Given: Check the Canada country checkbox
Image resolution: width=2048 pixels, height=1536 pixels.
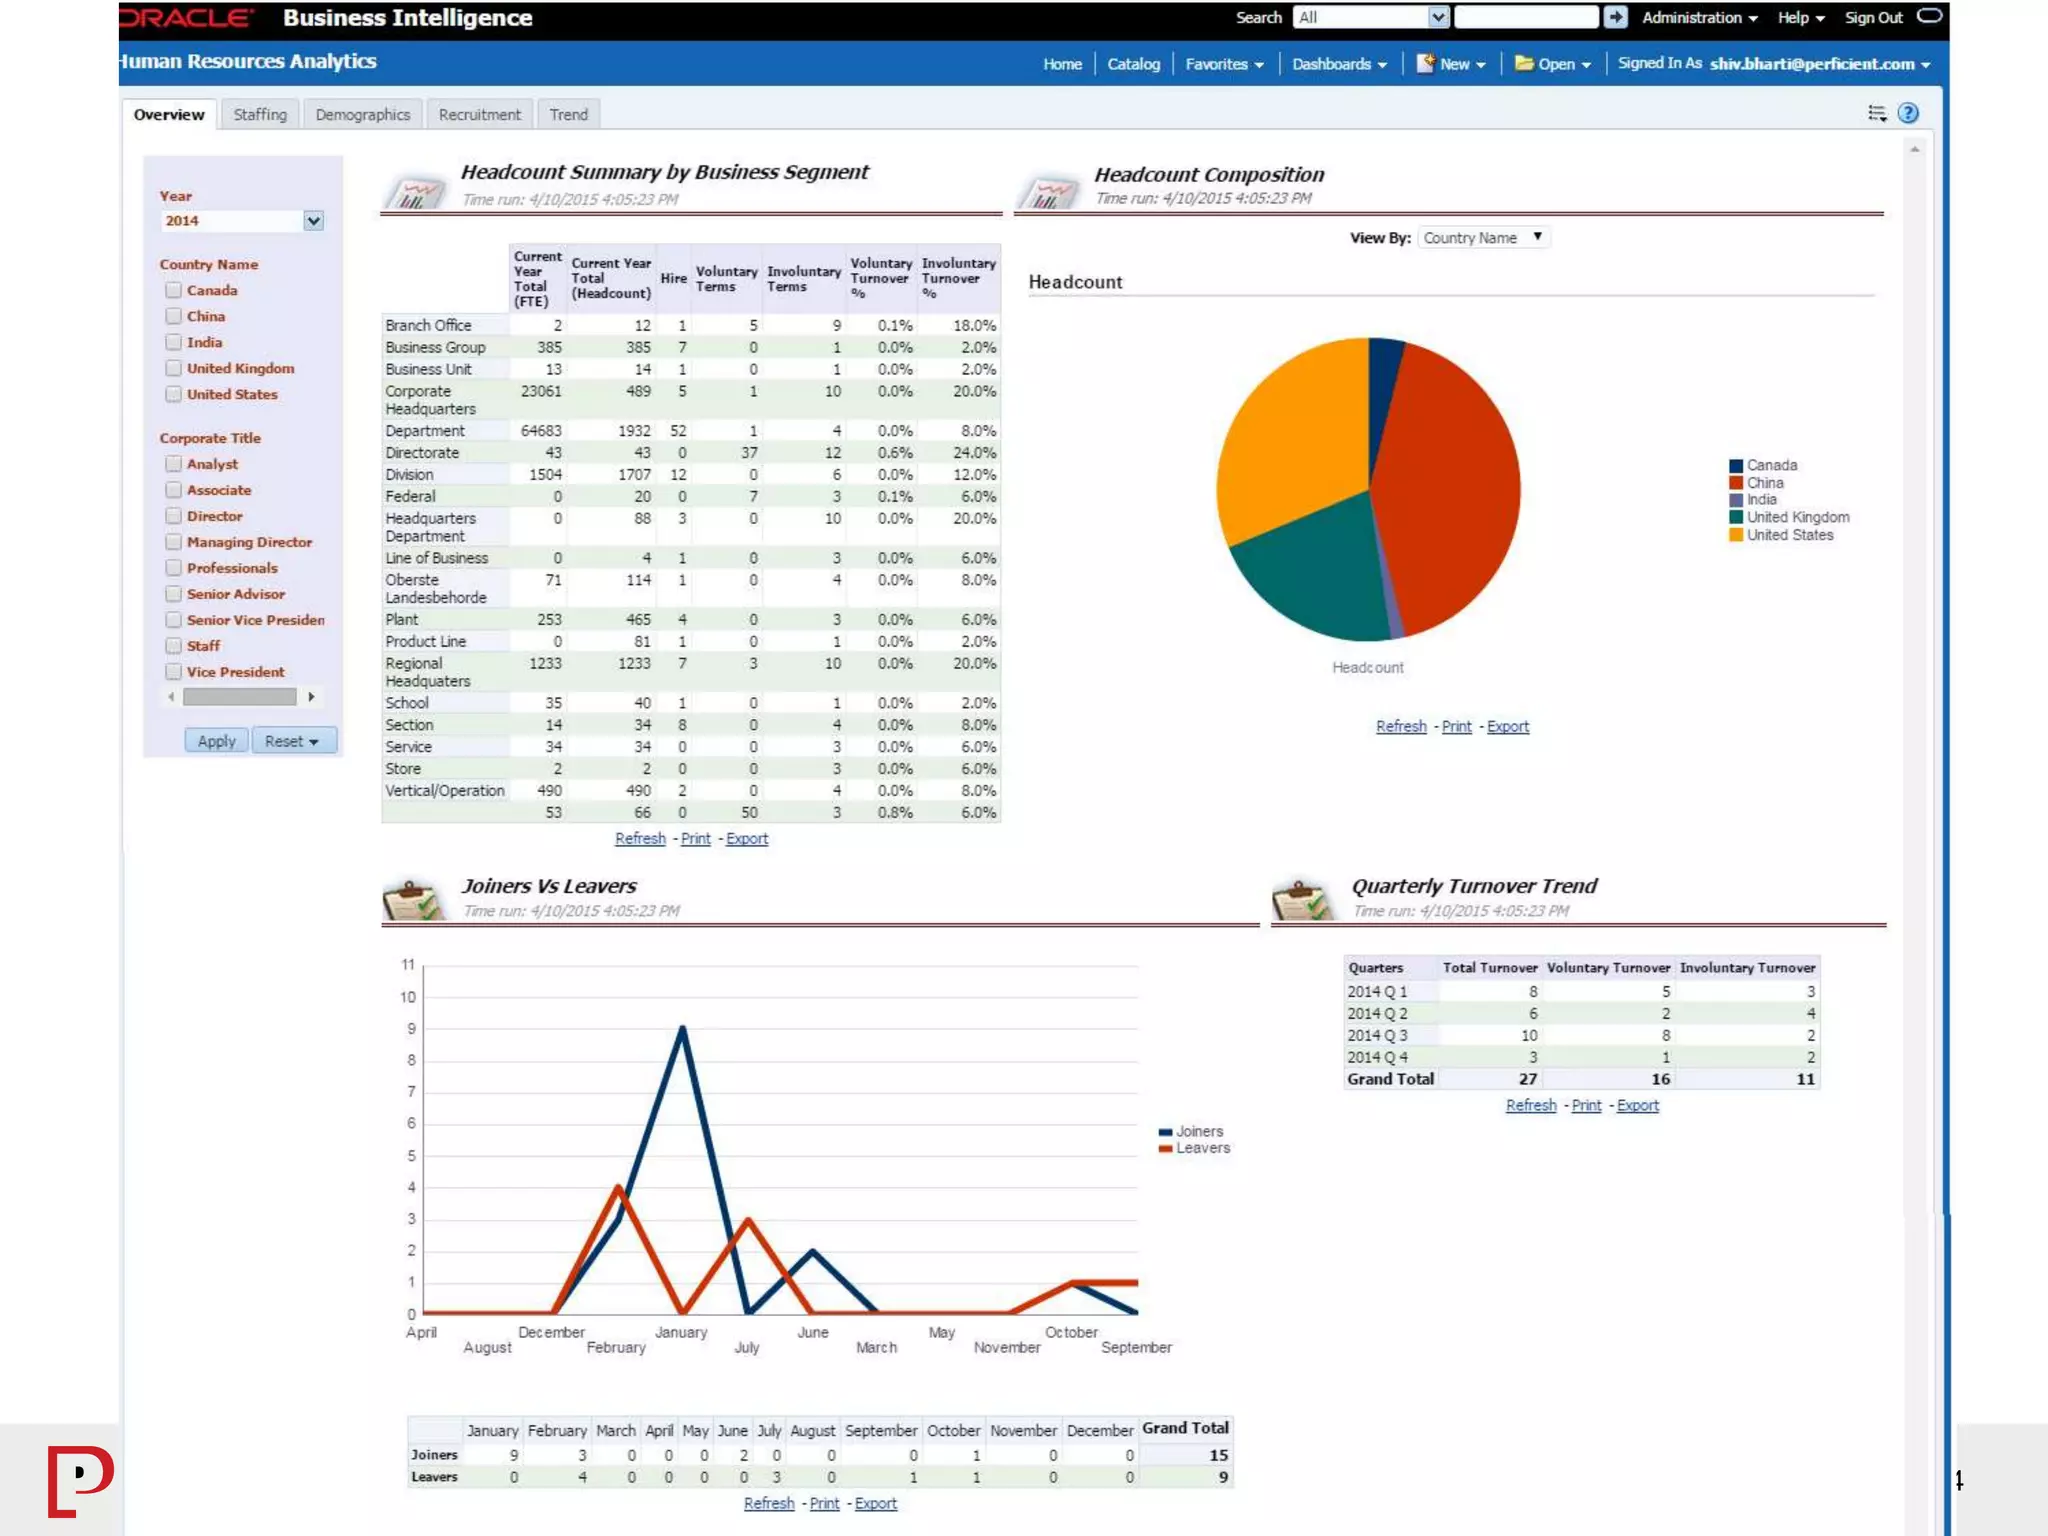Looking at the screenshot, I should click(174, 290).
